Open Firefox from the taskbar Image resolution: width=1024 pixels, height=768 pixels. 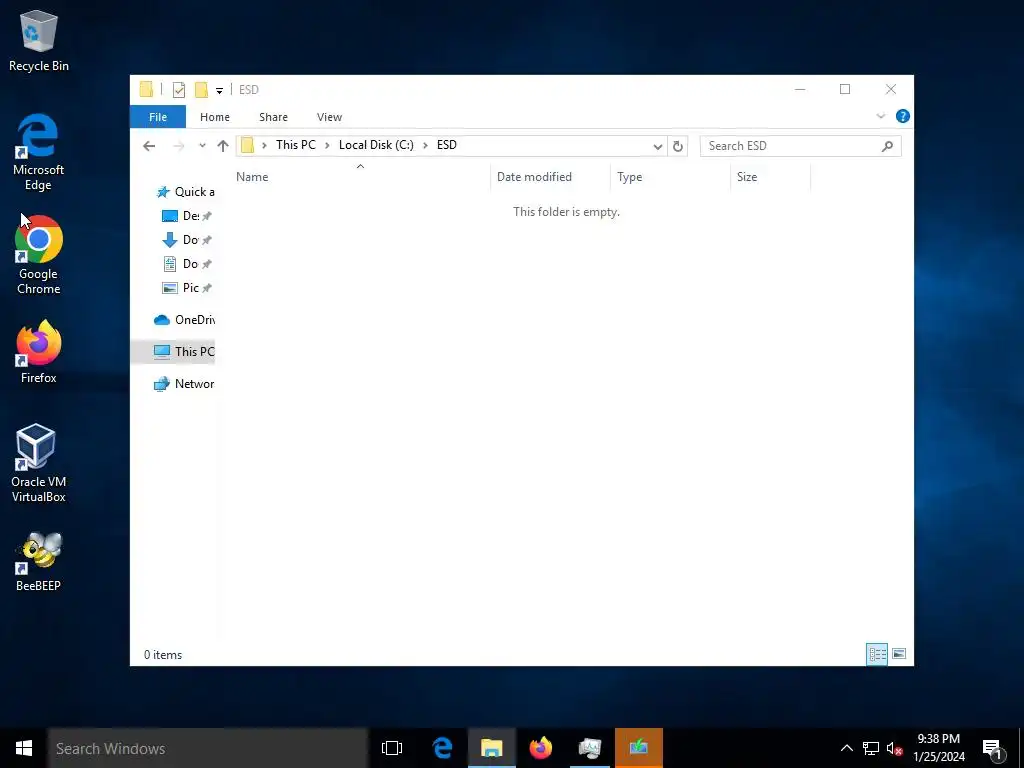541,748
